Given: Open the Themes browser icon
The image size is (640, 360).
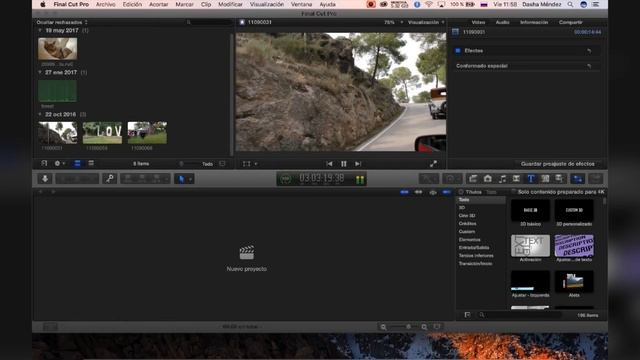Looking at the screenshot, I should pyautogui.click(x=559, y=178).
